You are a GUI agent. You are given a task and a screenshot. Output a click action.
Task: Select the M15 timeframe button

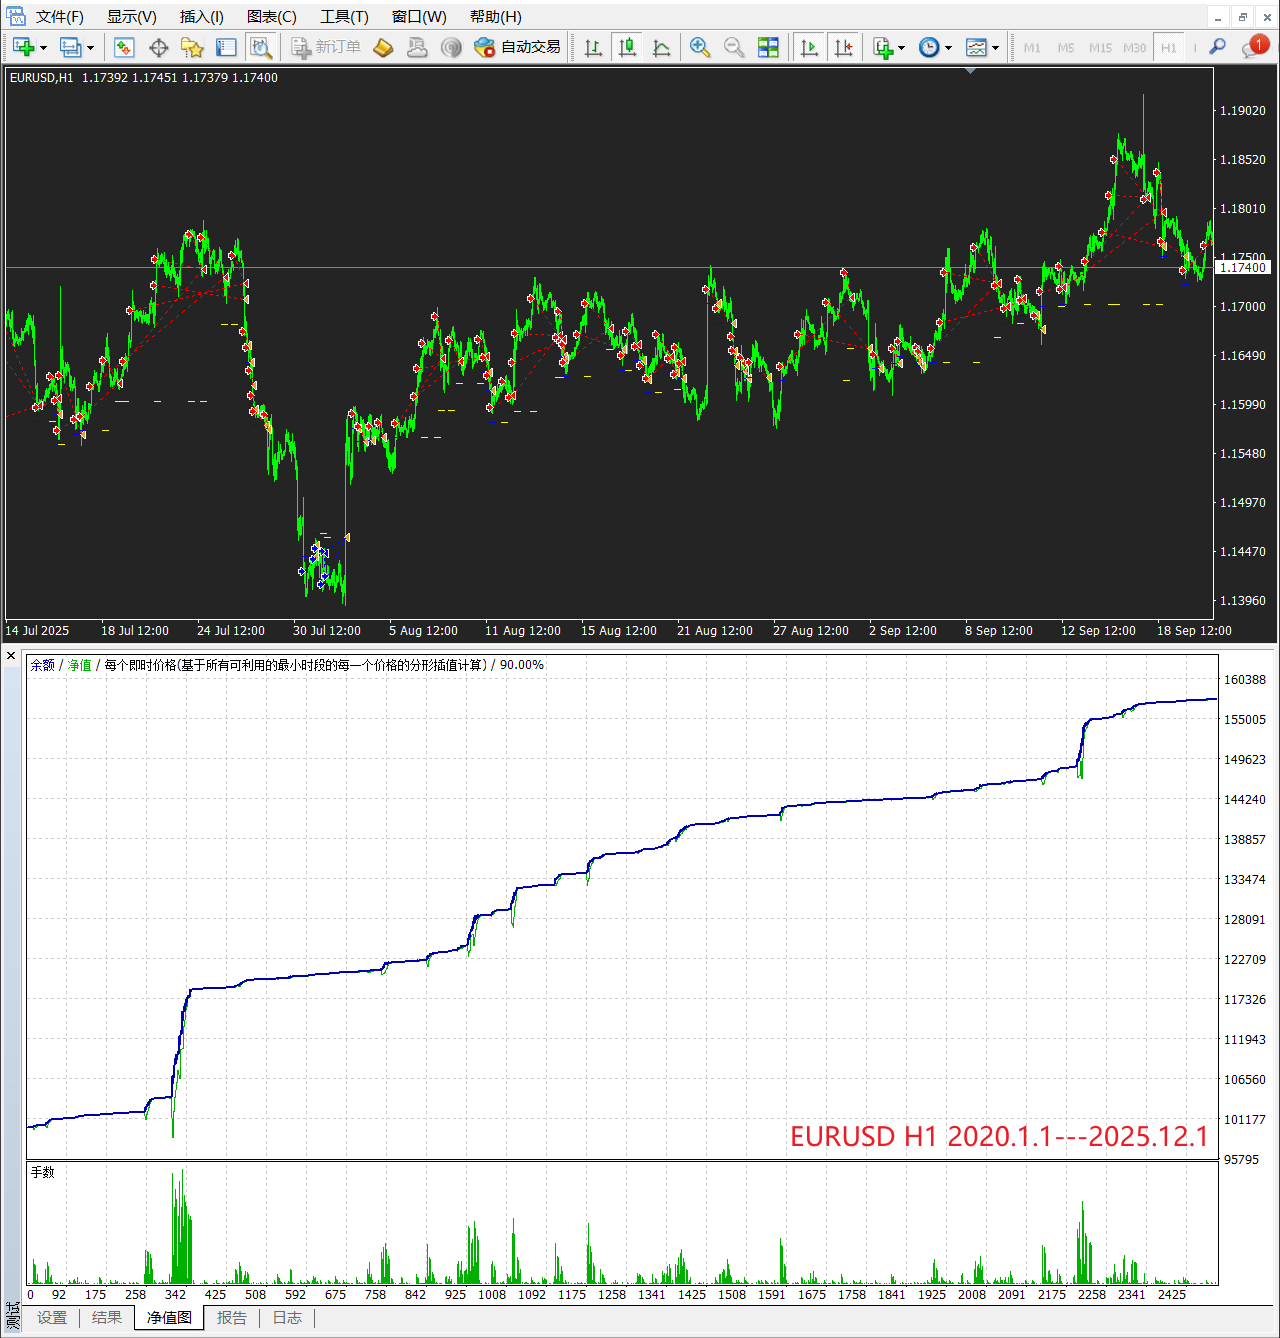tap(1100, 48)
